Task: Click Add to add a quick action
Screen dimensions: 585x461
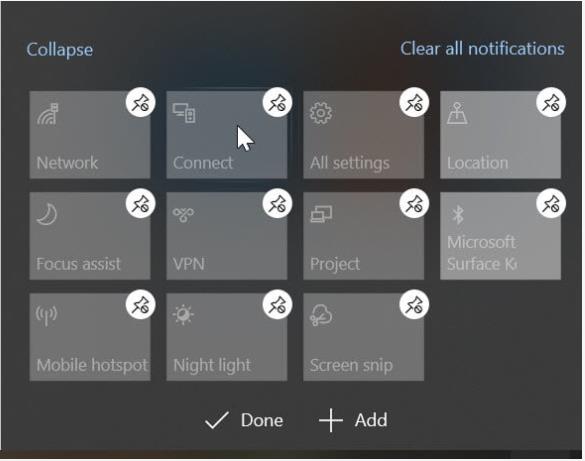Action: (x=353, y=420)
